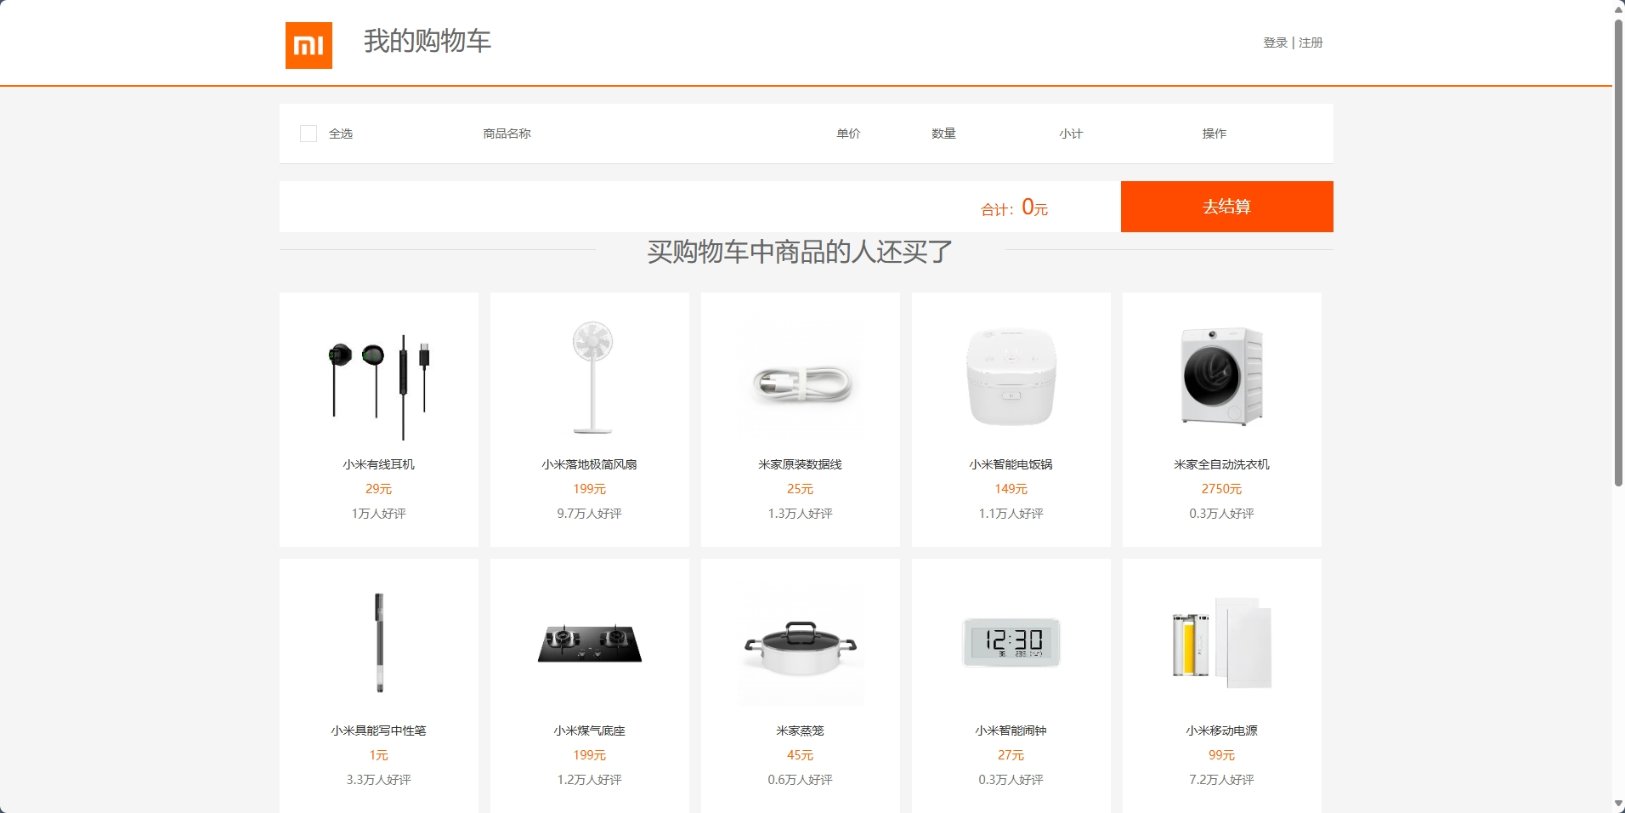Open the 米家全自动洗衣机 title link

(x=1221, y=464)
